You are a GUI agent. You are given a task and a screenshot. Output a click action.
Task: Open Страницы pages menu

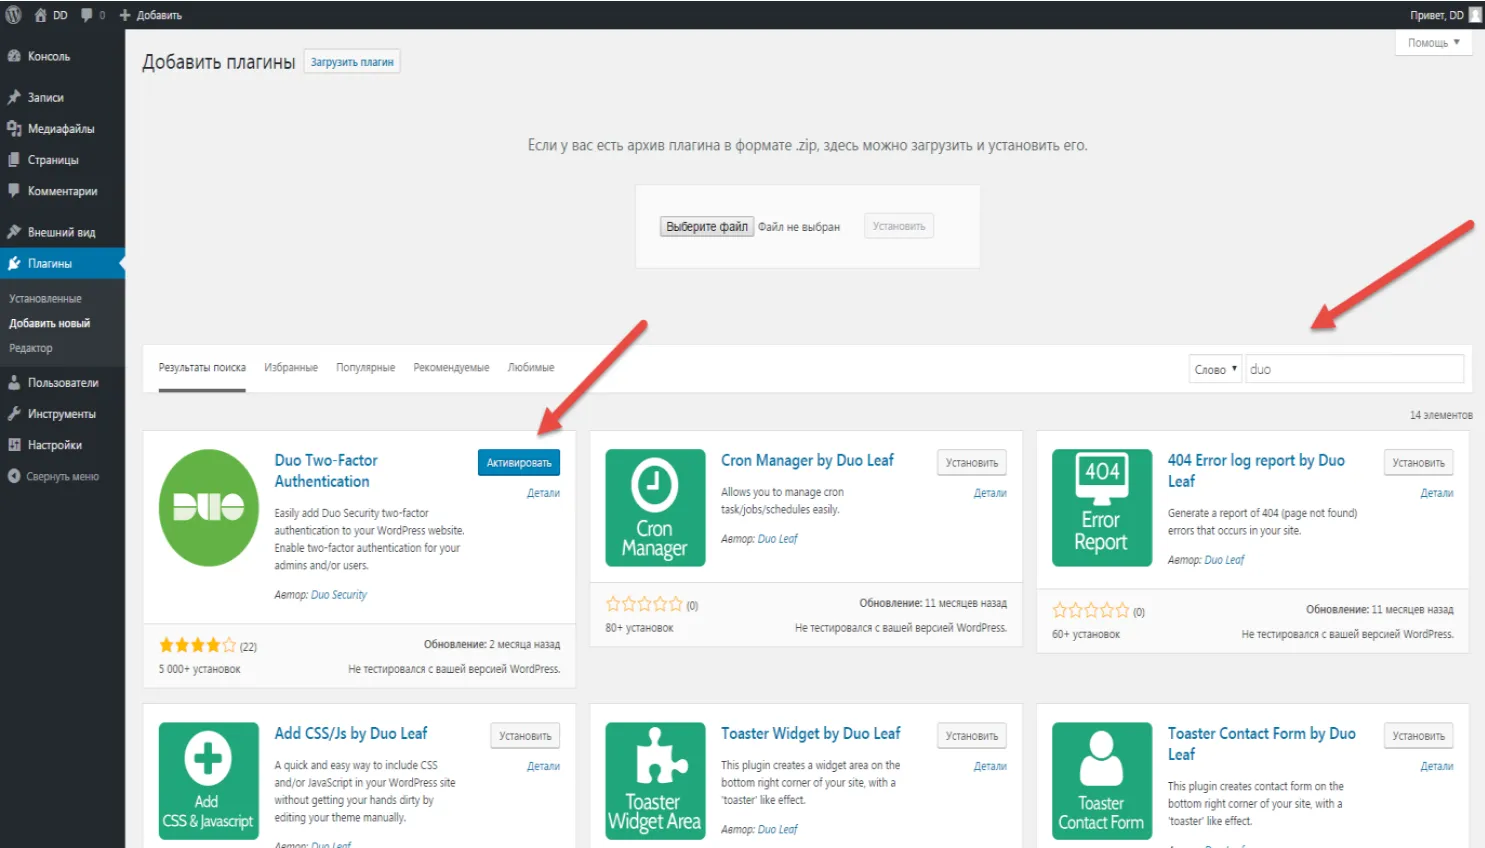click(62, 159)
